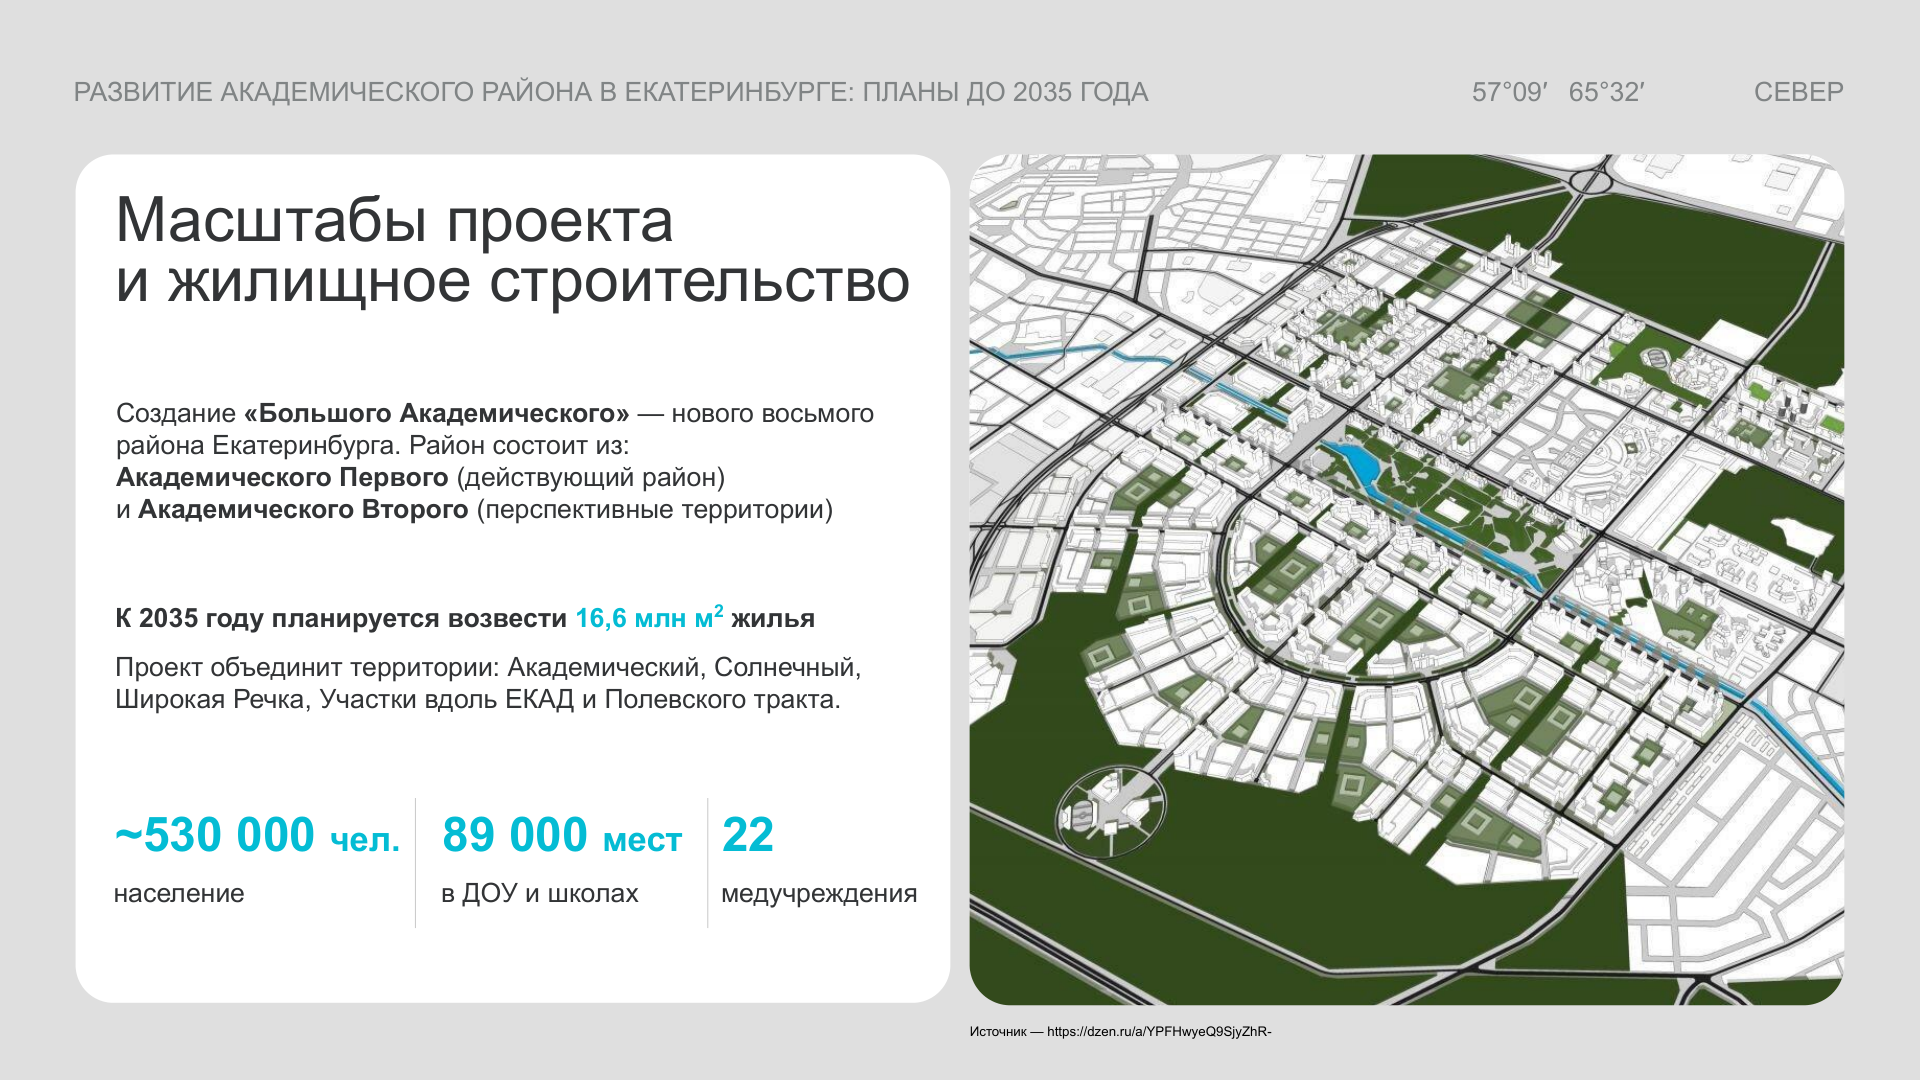The width and height of the screenshot is (1920, 1080).
Task: Click the heading Масштабы проекта
Action: [395, 220]
